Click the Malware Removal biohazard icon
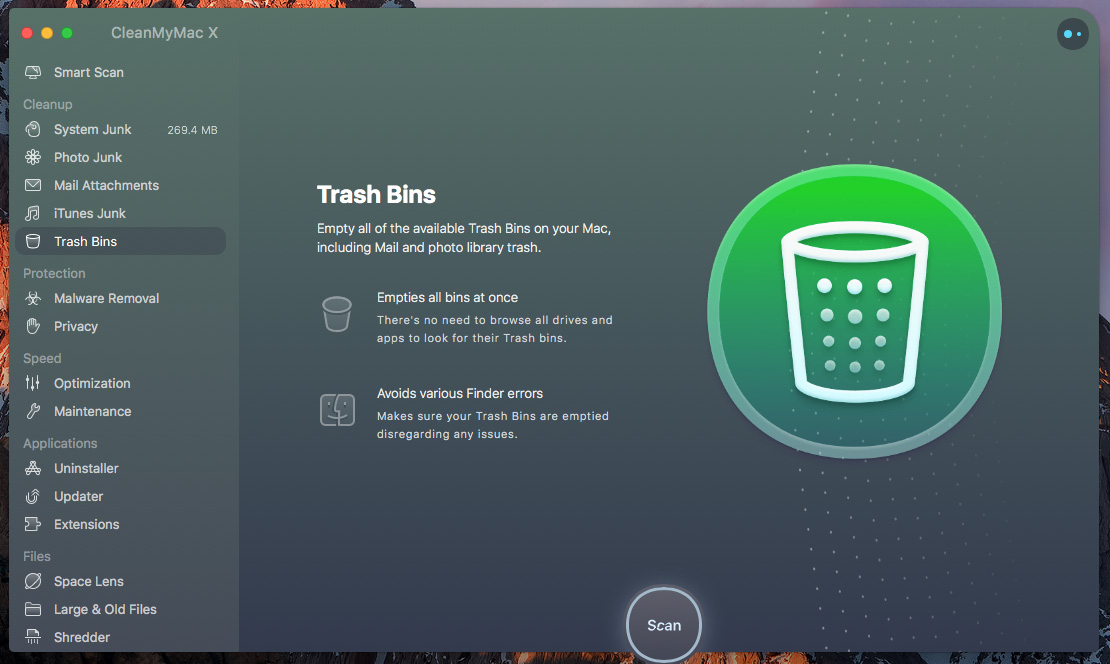Screen dimensions: 1110x664 point(33,298)
